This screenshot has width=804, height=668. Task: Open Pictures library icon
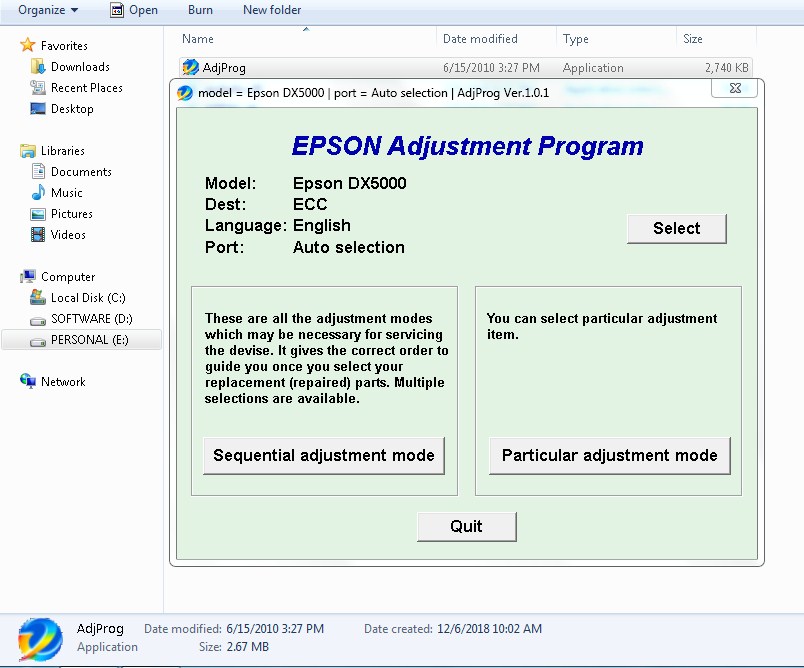click(x=38, y=214)
